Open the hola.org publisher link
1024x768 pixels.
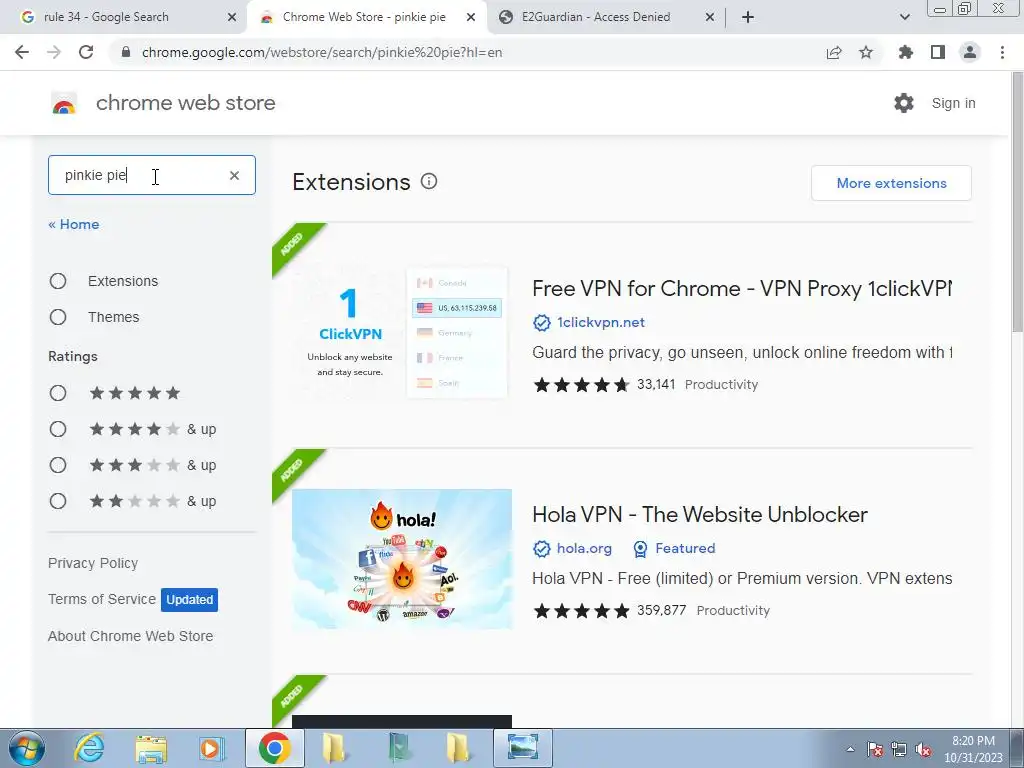click(584, 549)
